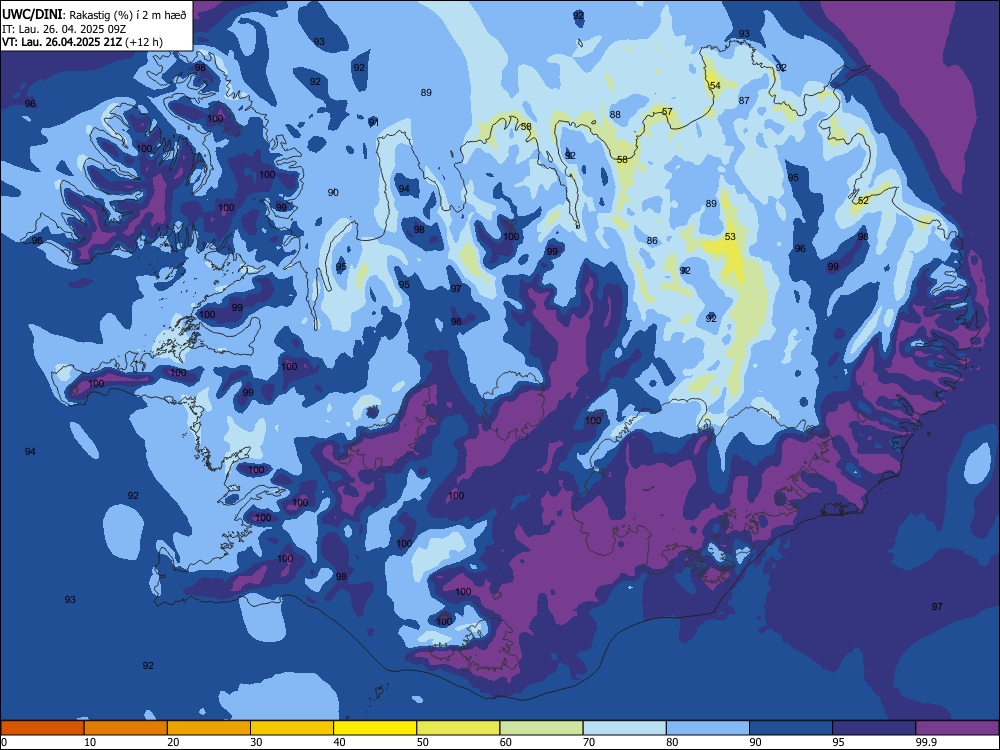The height and width of the screenshot is (750, 1000).
Task: Click the legend tick label '99.9'
Action: point(925,742)
